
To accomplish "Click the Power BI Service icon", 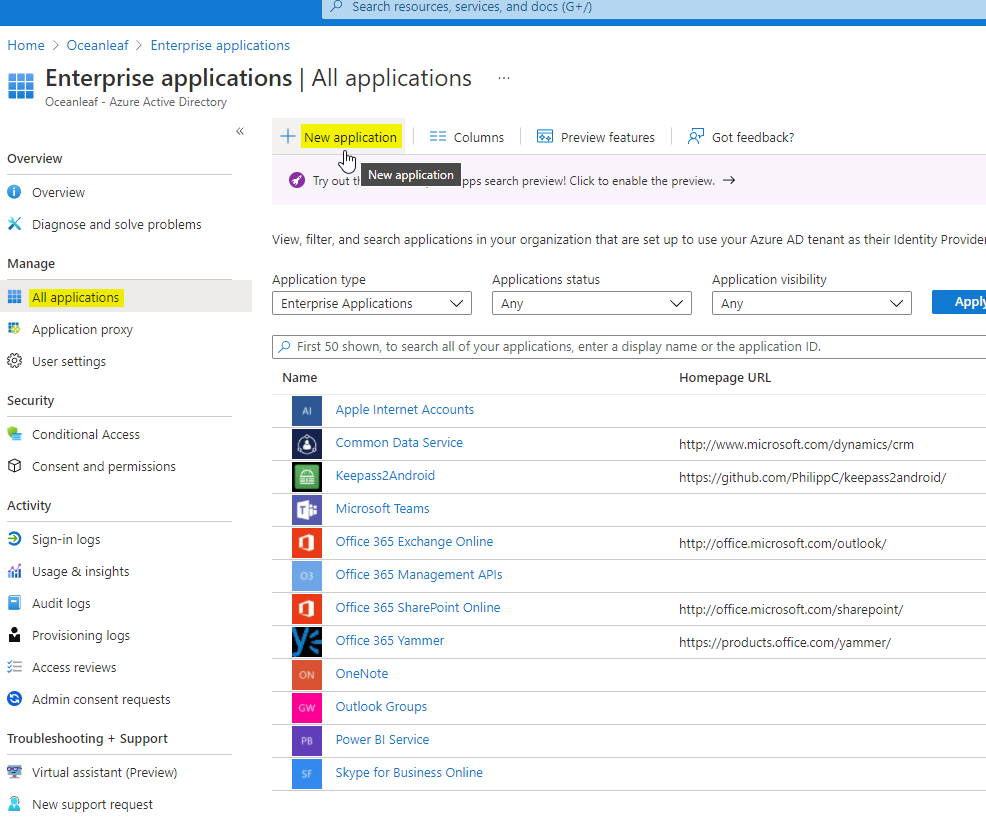I will [x=306, y=741].
